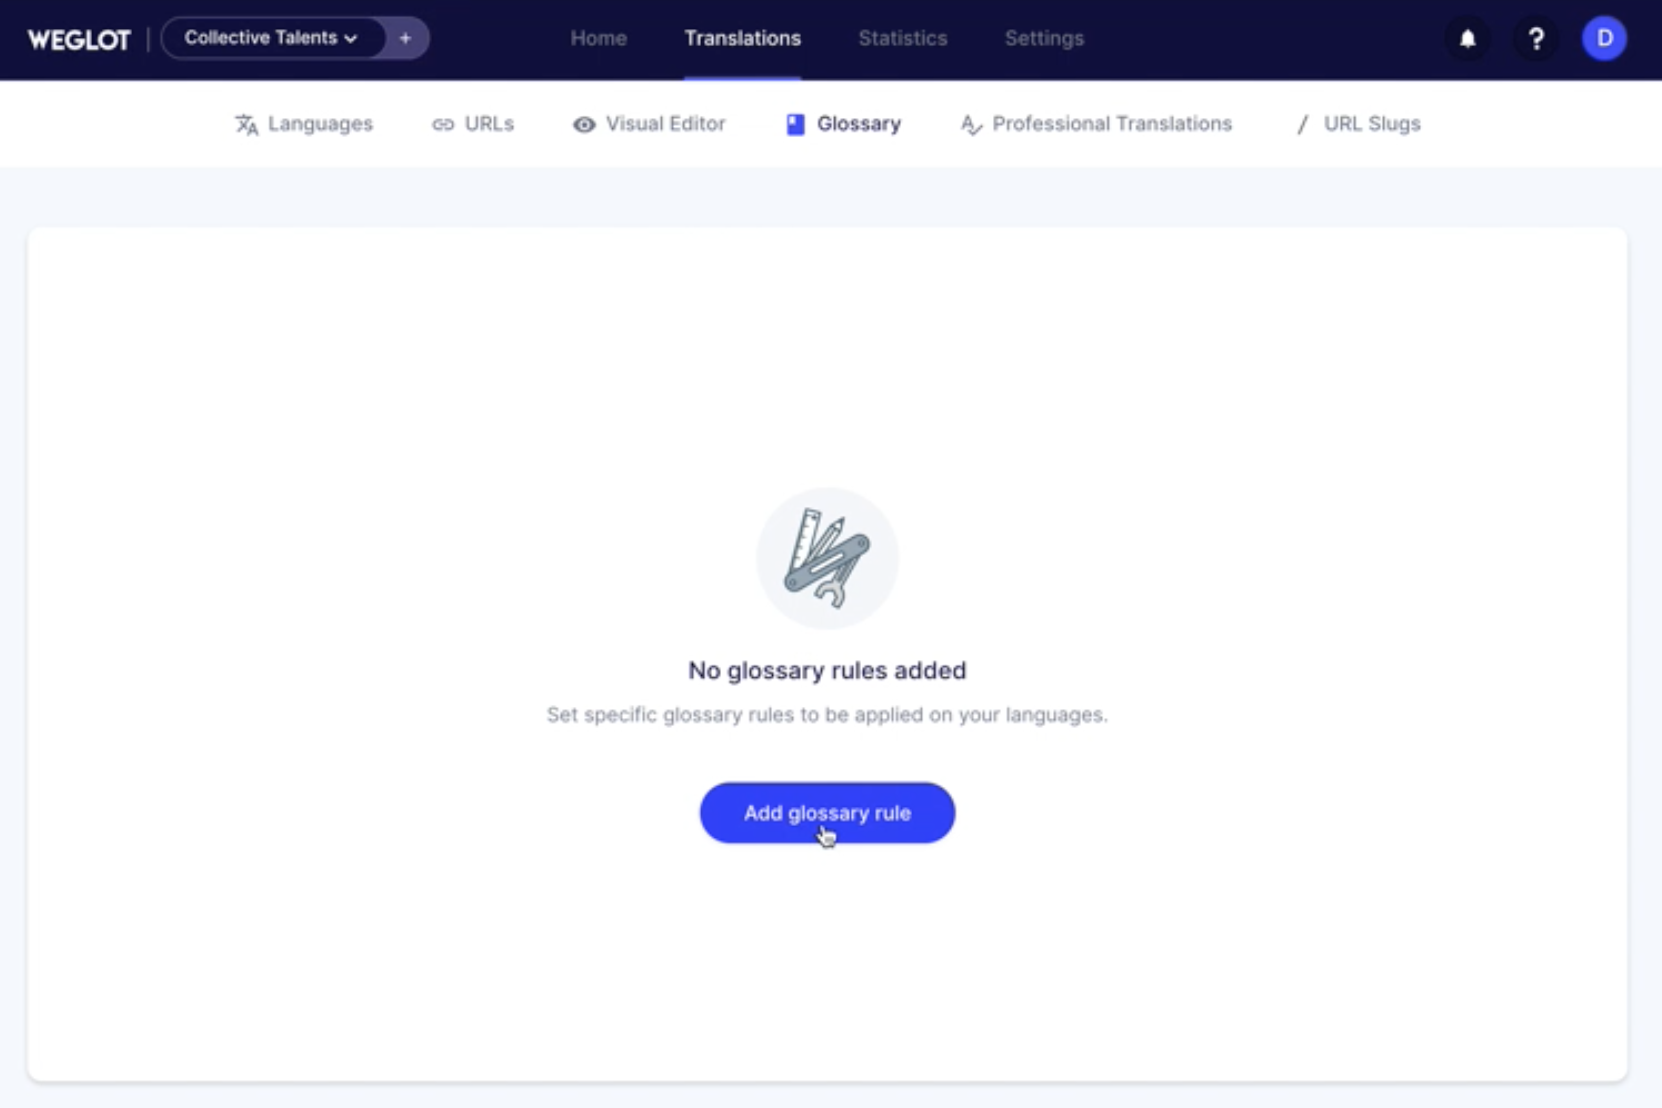Click the Languages translate icon
The image size is (1662, 1108).
coord(246,124)
